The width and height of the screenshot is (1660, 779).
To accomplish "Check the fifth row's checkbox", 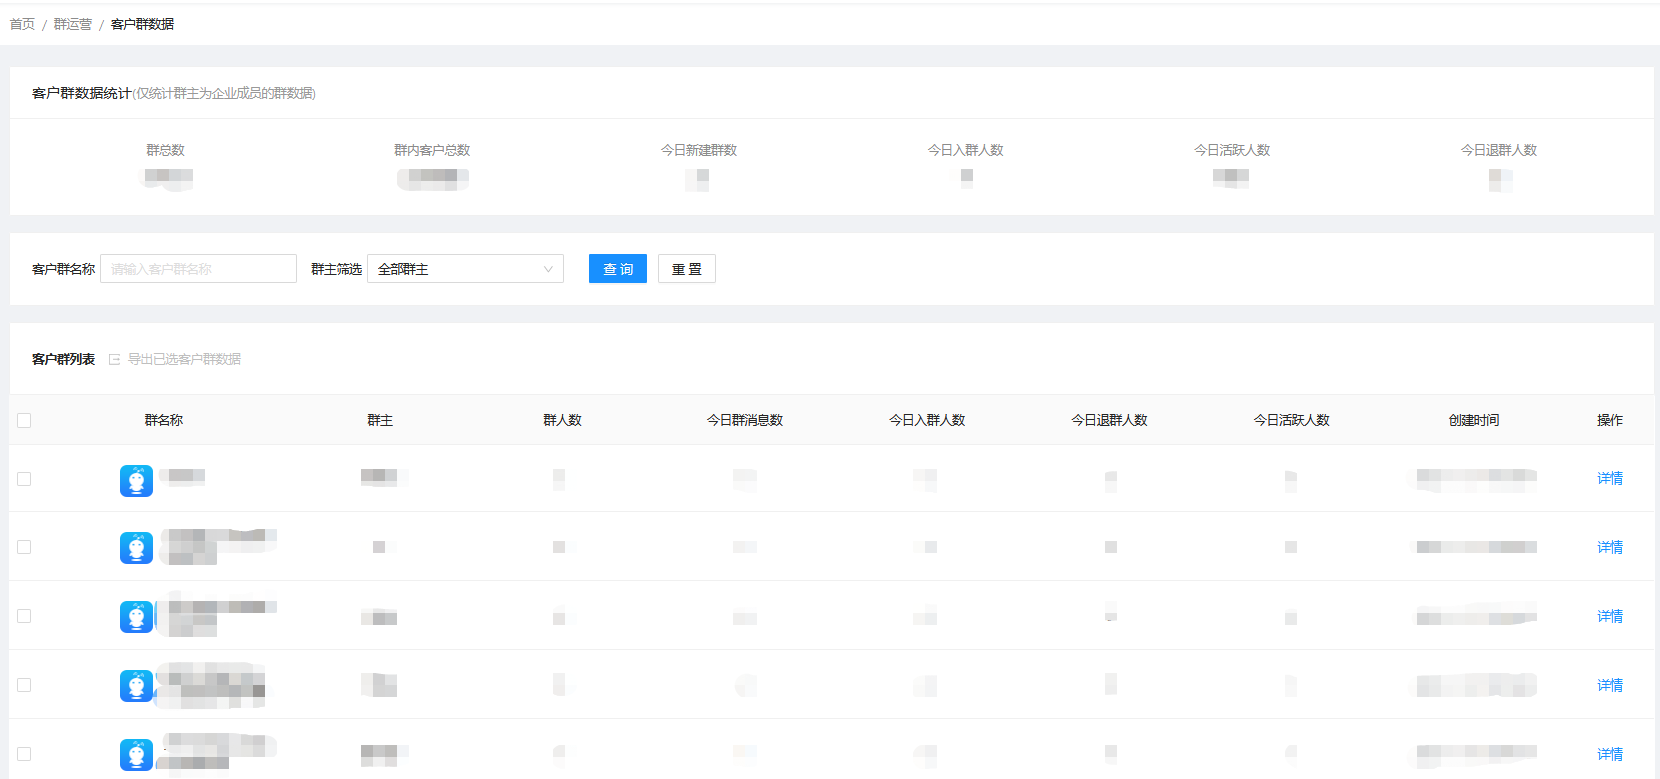I will pyautogui.click(x=24, y=754).
